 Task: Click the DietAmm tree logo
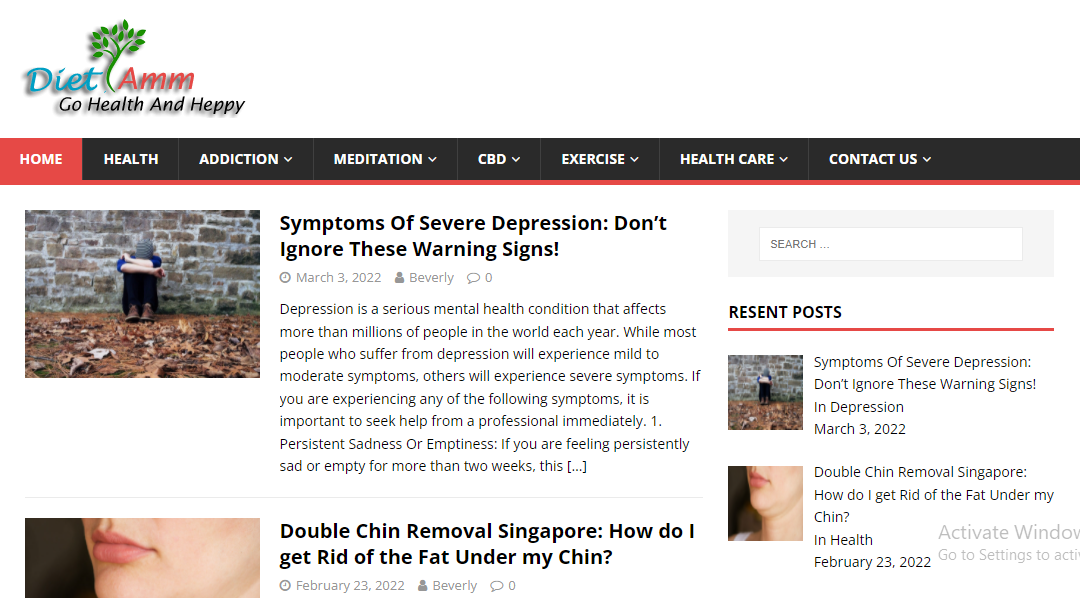click(x=135, y=67)
